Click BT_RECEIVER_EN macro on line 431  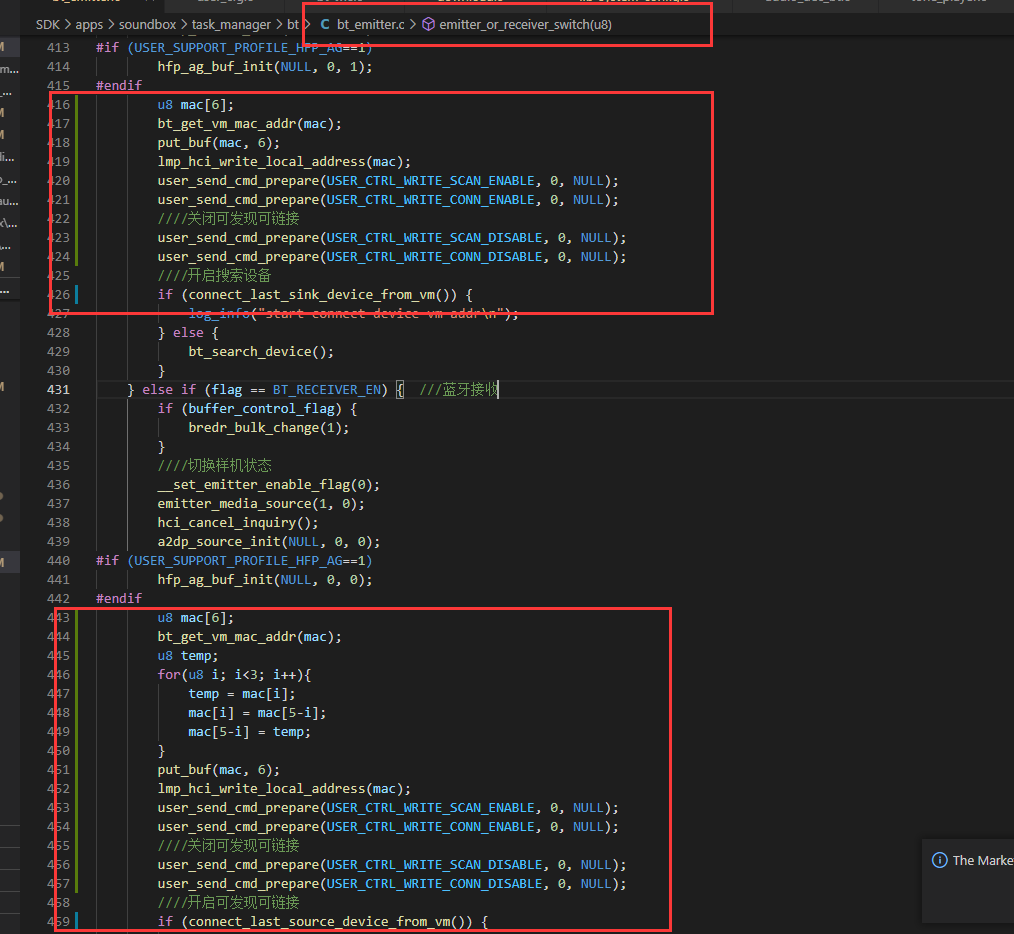[327, 389]
